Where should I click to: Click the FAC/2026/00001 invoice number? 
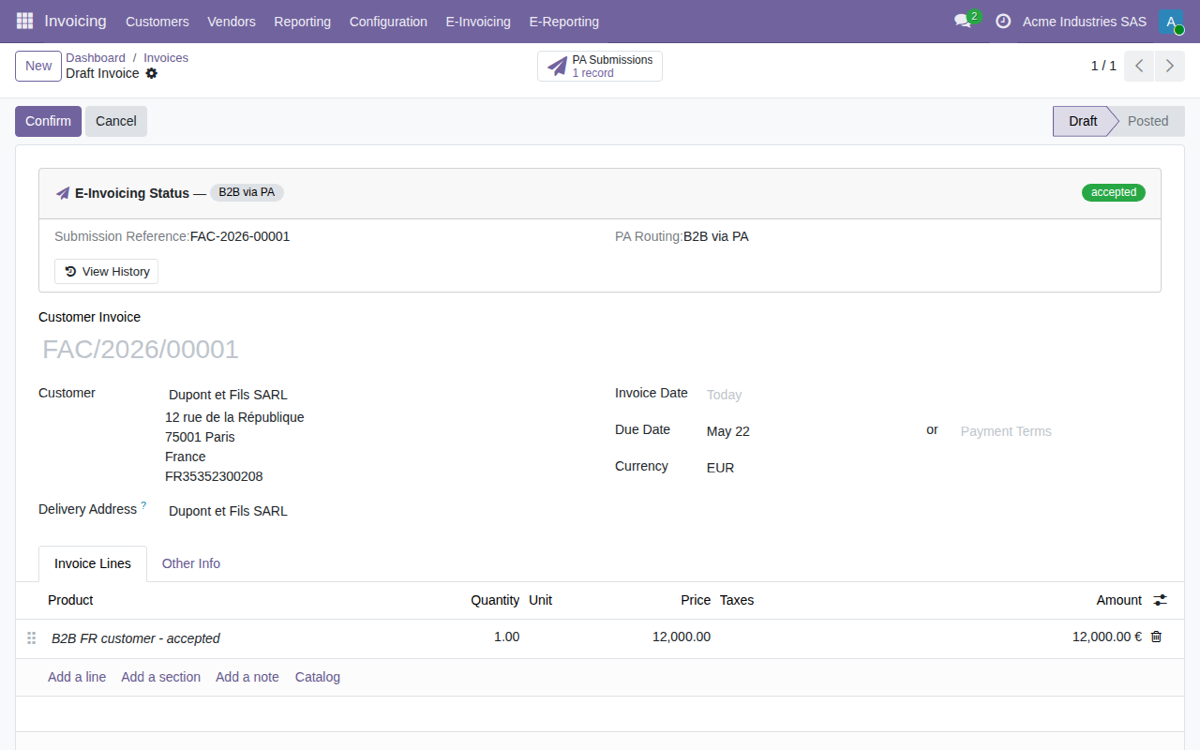(140, 350)
